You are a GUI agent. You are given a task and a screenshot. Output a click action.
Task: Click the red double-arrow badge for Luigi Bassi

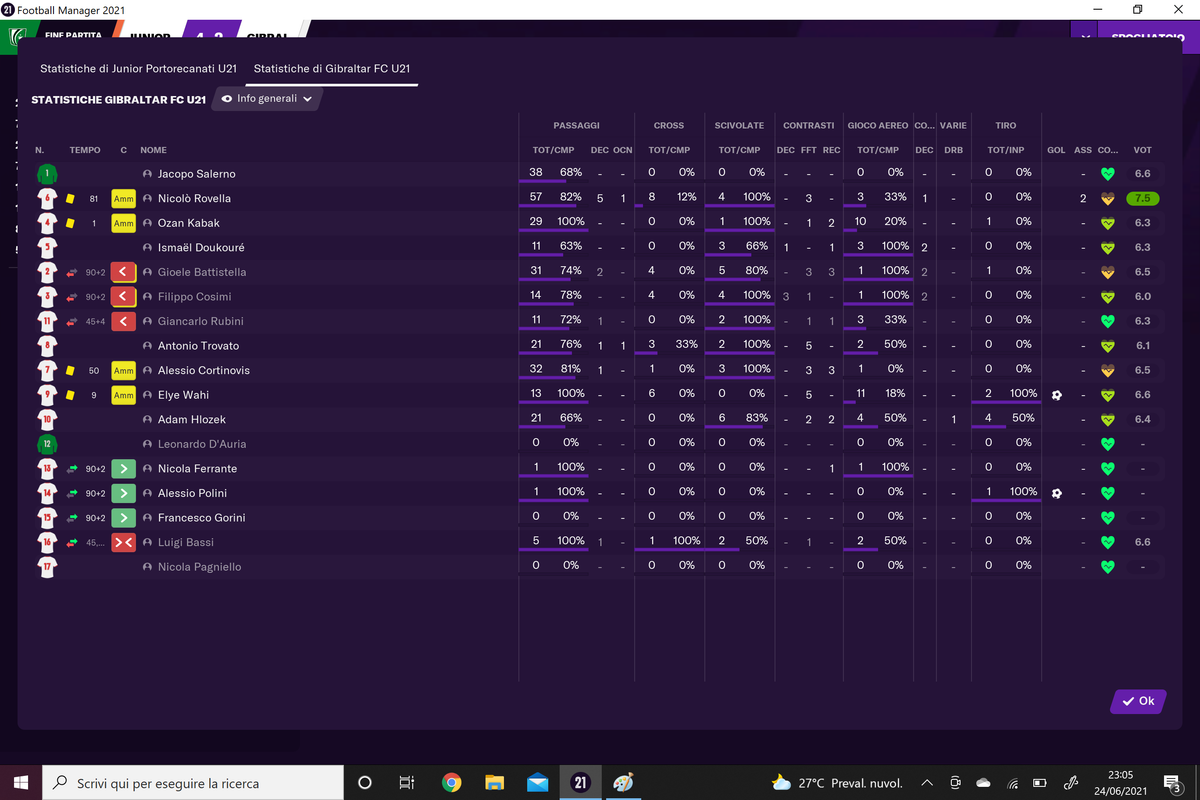pyautogui.click(x=123, y=542)
